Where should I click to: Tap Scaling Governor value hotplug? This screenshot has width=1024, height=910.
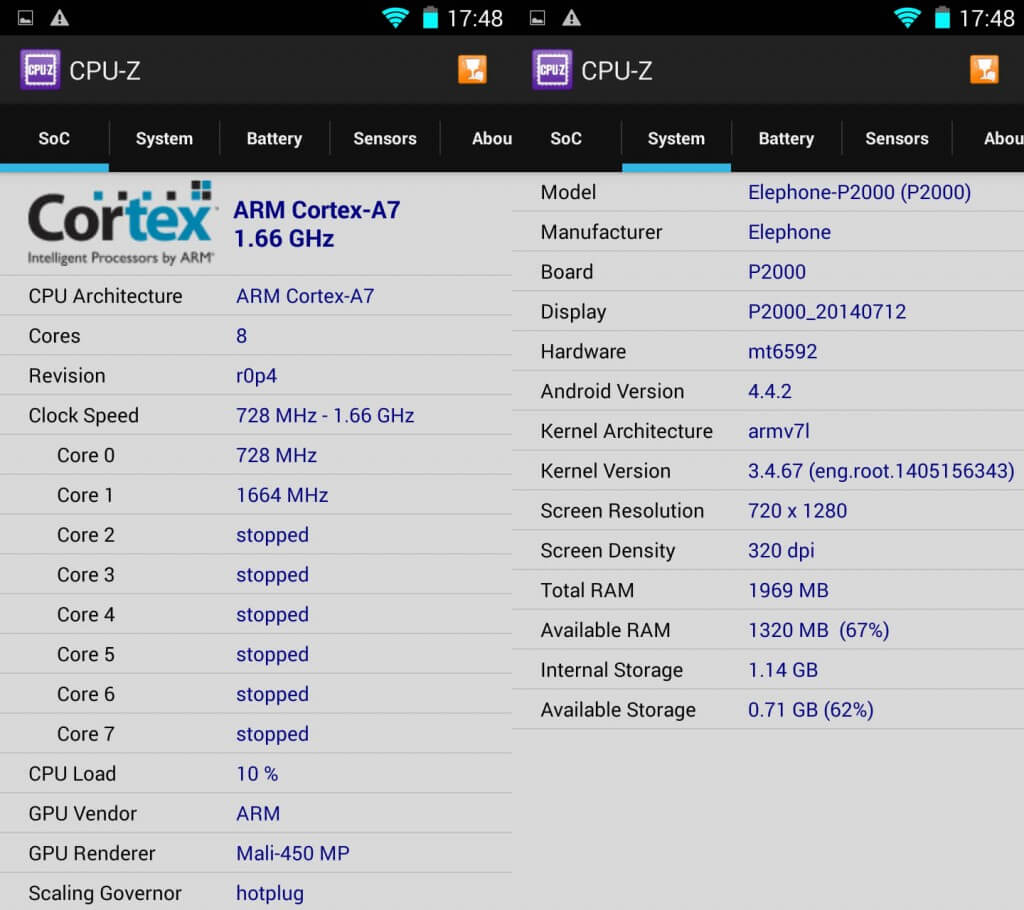pyautogui.click(x=270, y=894)
